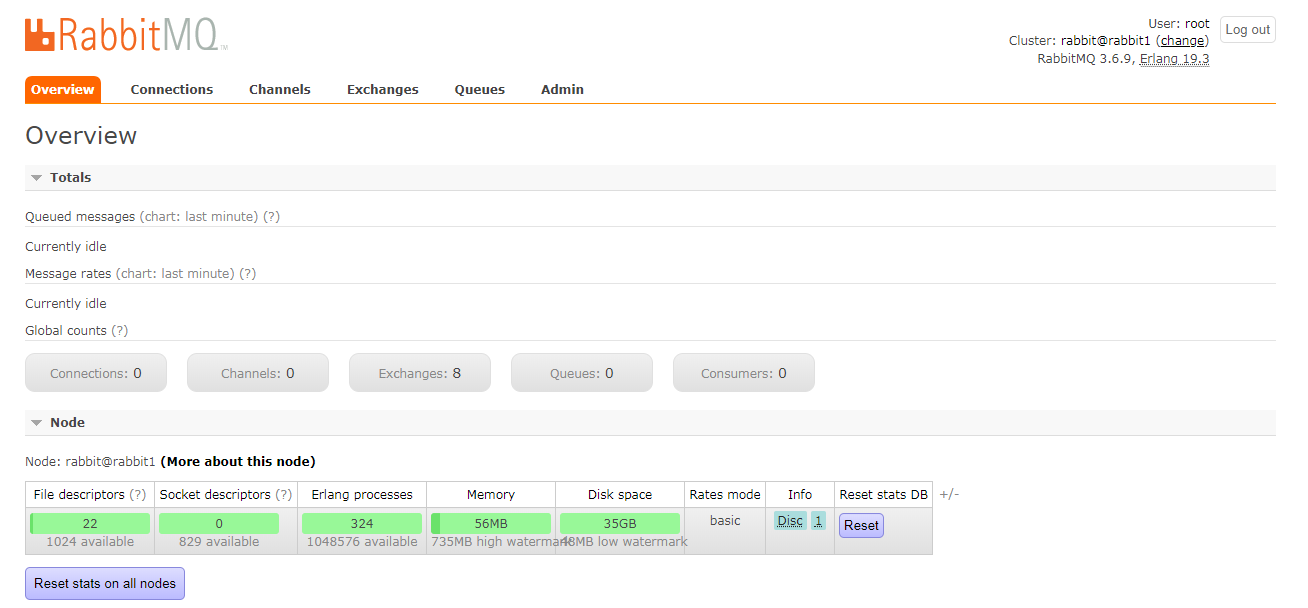Click the cluster name change link
Image resolution: width=1308 pixels, height=608 pixels.
1182,41
